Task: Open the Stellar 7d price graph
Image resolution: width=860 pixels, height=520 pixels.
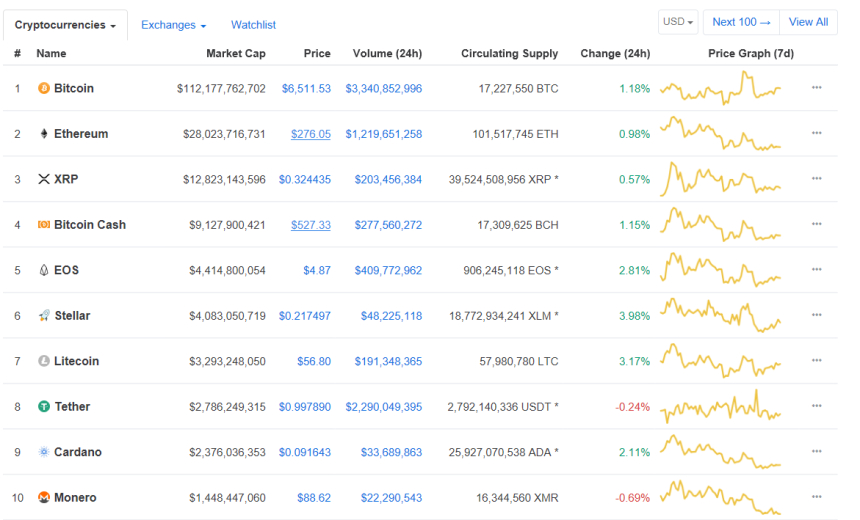Action: [720, 315]
